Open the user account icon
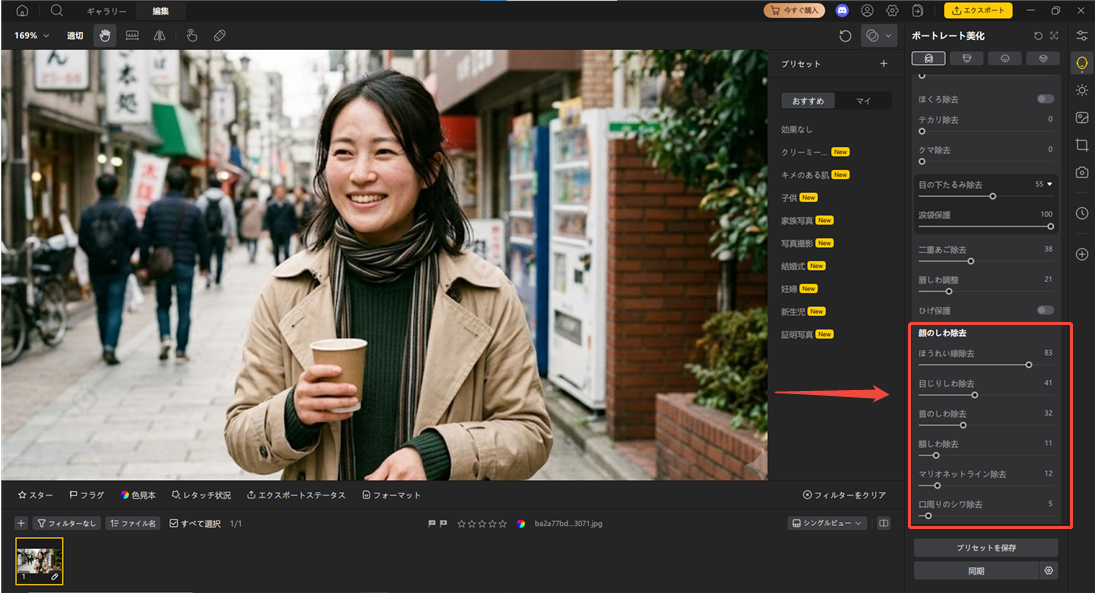1097x593 pixels. pyautogui.click(x=868, y=10)
